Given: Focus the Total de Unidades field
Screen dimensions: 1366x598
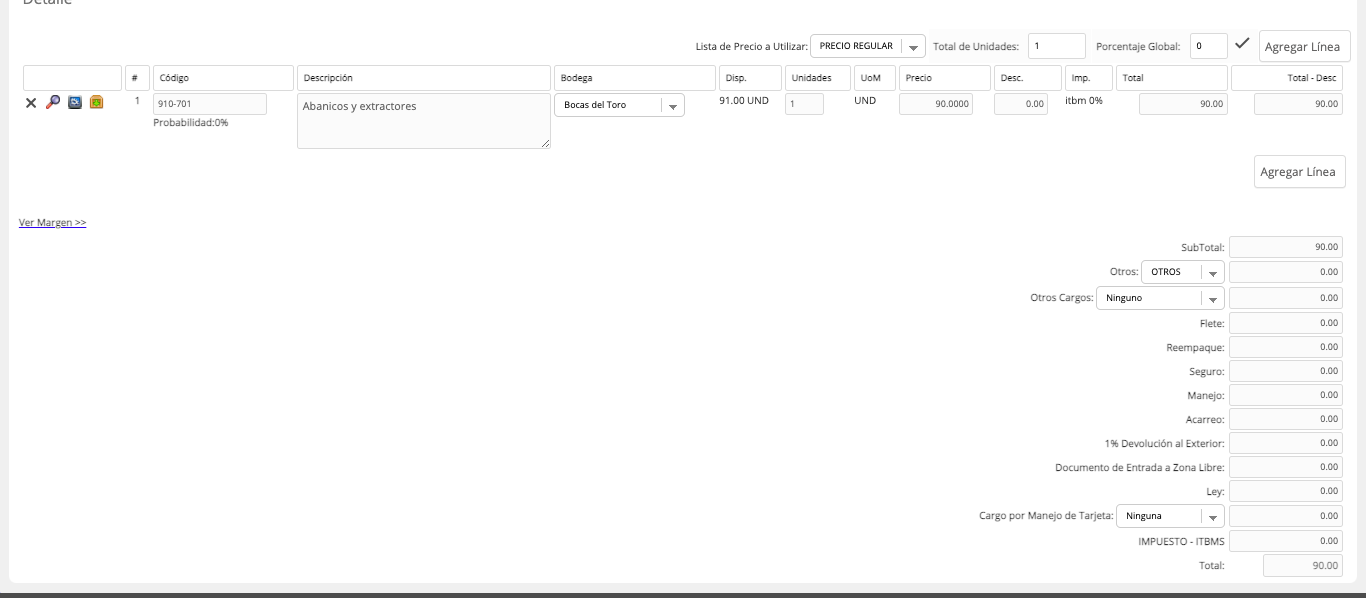Looking at the screenshot, I should (x=1057, y=46).
